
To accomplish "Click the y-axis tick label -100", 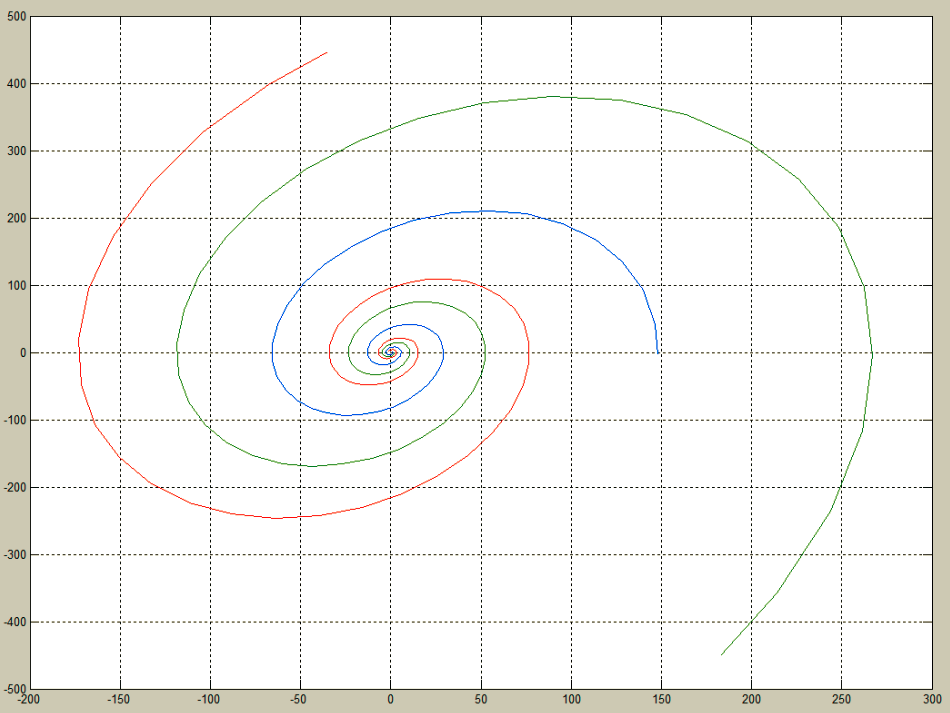I will [x=15, y=420].
